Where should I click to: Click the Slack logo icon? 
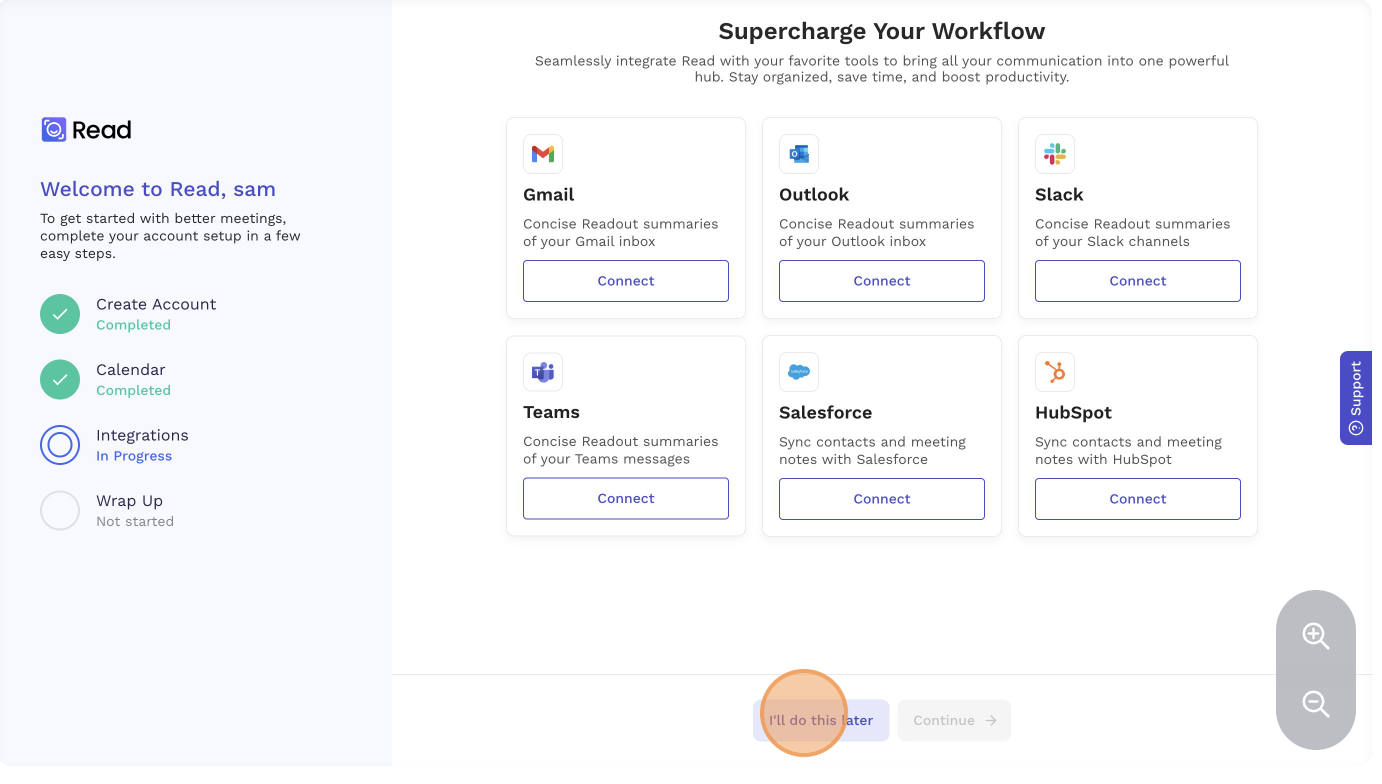point(1055,154)
